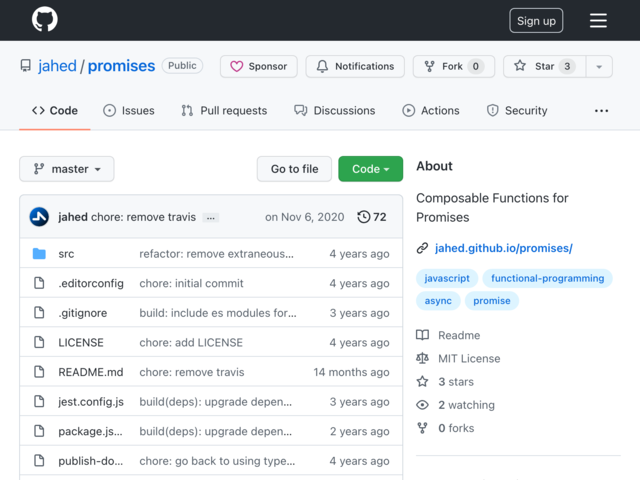Viewport: 640px width, 480px height.
Task: Open the src folder icon
Action: [x=39, y=253]
